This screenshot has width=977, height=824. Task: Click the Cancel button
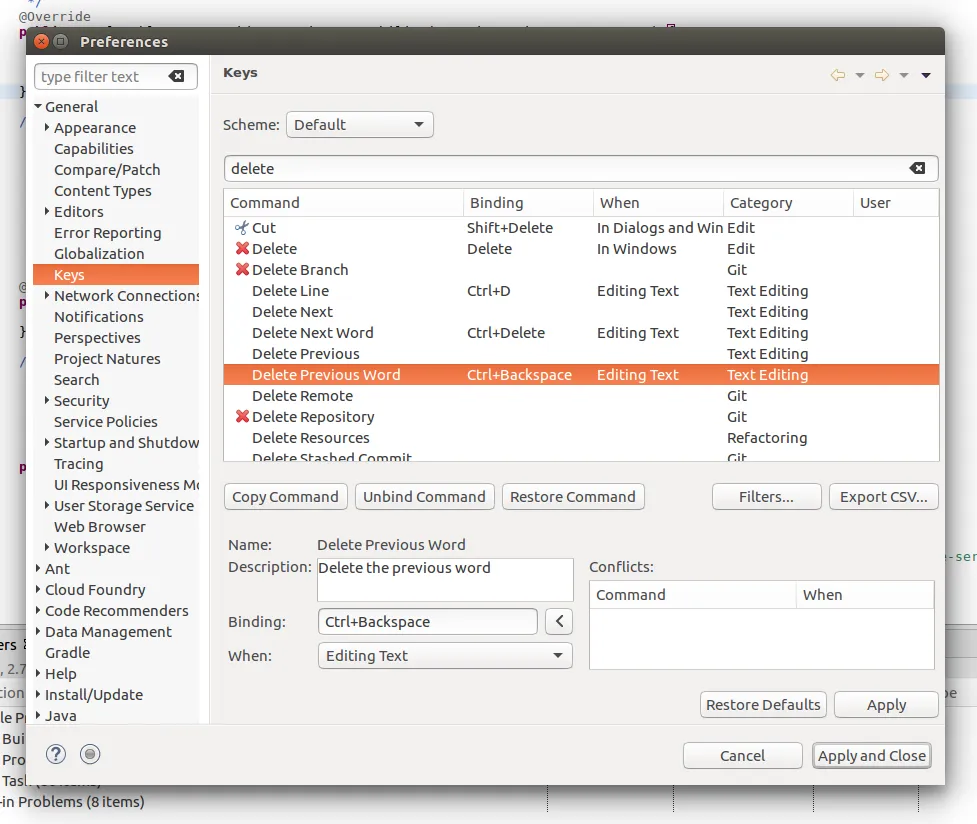743,755
